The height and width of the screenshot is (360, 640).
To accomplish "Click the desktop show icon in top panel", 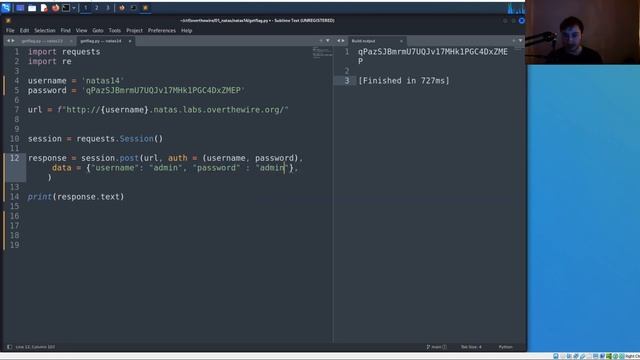I will point(20,8).
